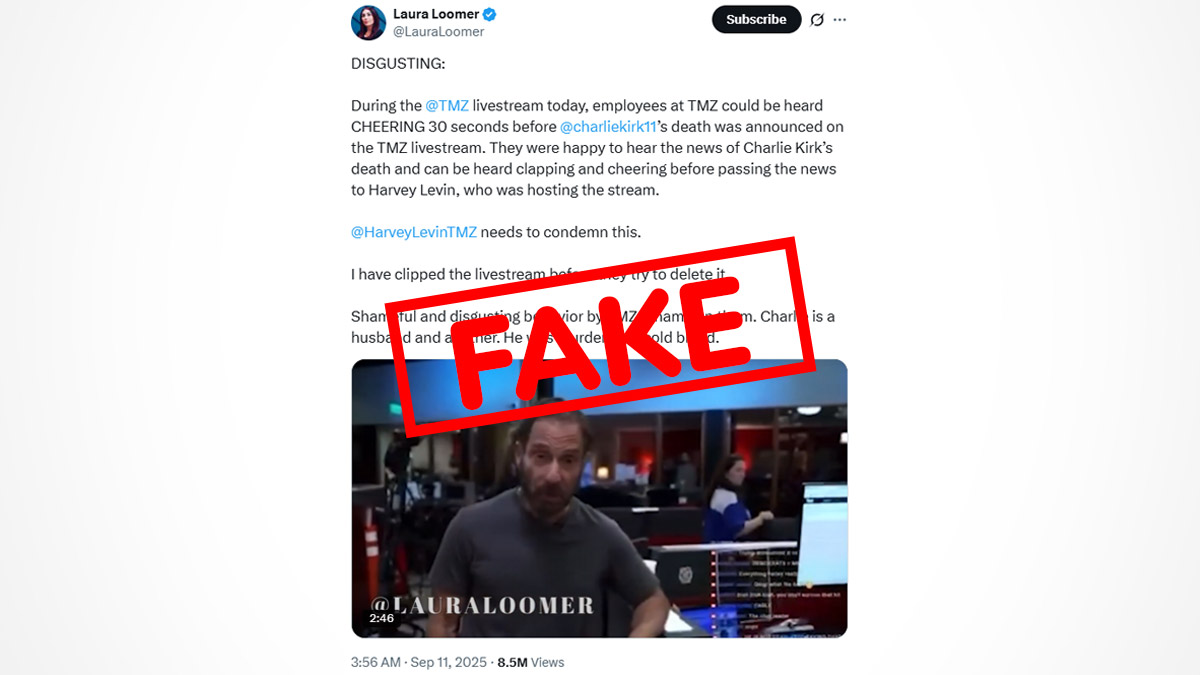Image resolution: width=1200 pixels, height=675 pixels.
Task: Click the 2:46 video duration badge
Action: coord(381,618)
